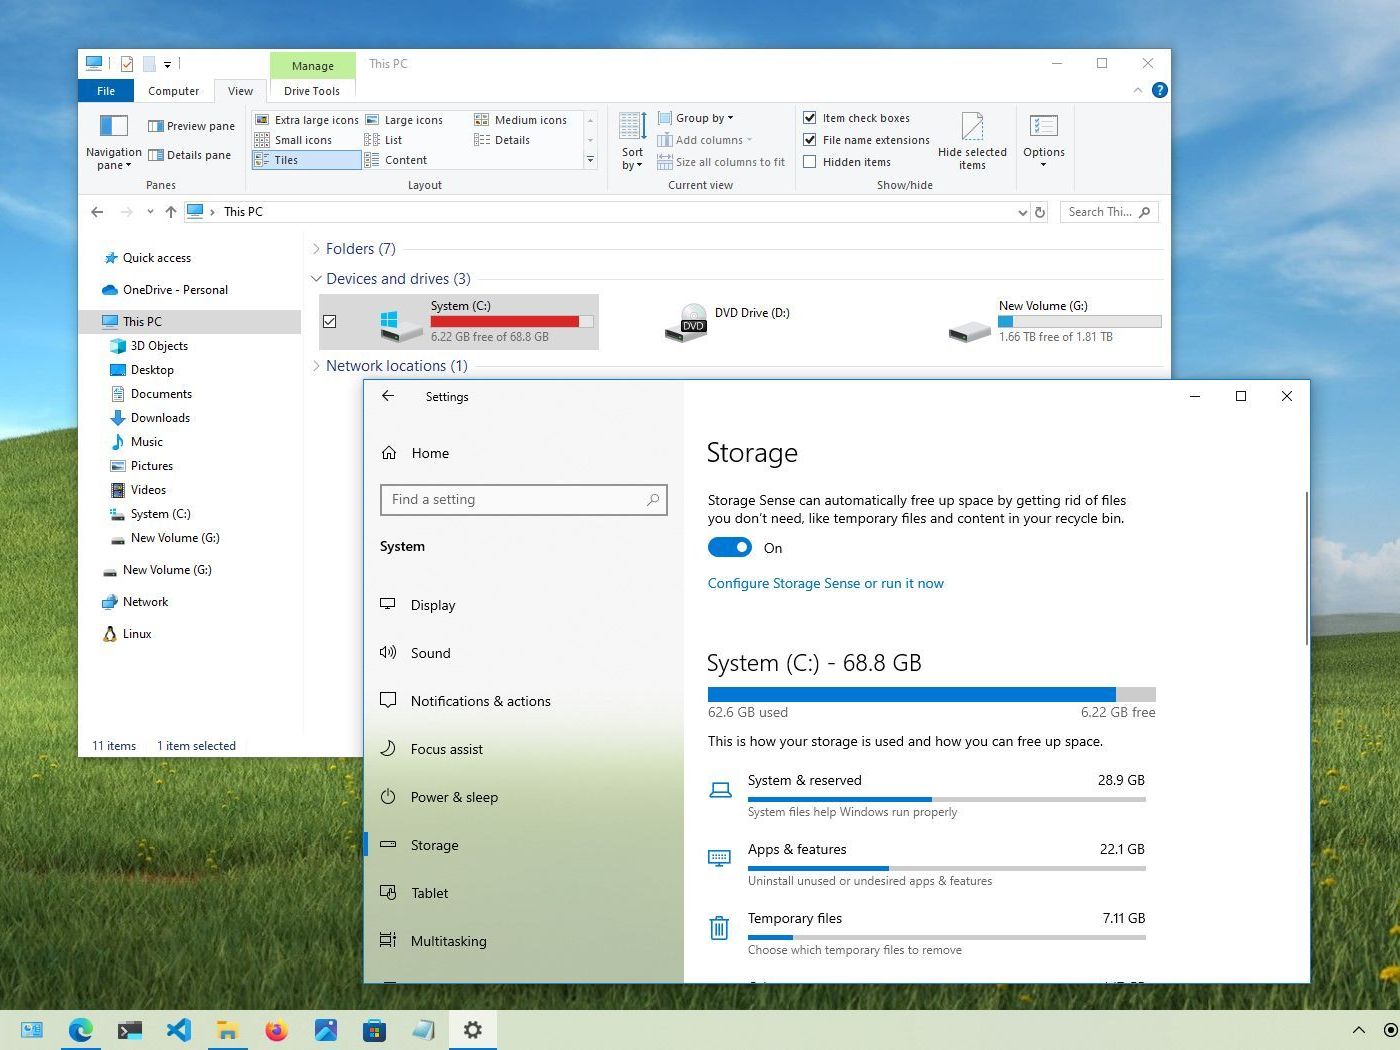1400x1050 pixels.
Task: Uncheck File name extensions option
Action: tap(810, 140)
